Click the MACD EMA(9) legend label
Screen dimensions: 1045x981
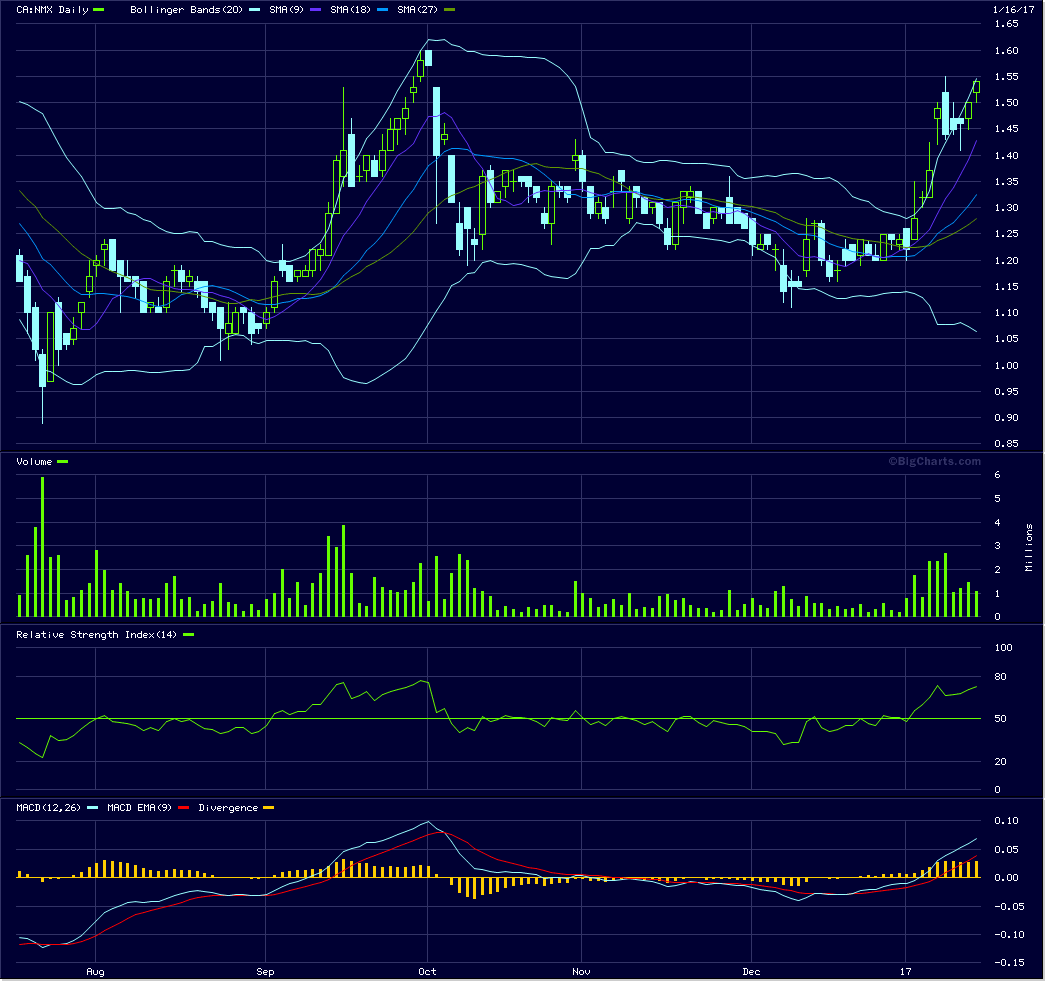pyautogui.click(x=139, y=807)
